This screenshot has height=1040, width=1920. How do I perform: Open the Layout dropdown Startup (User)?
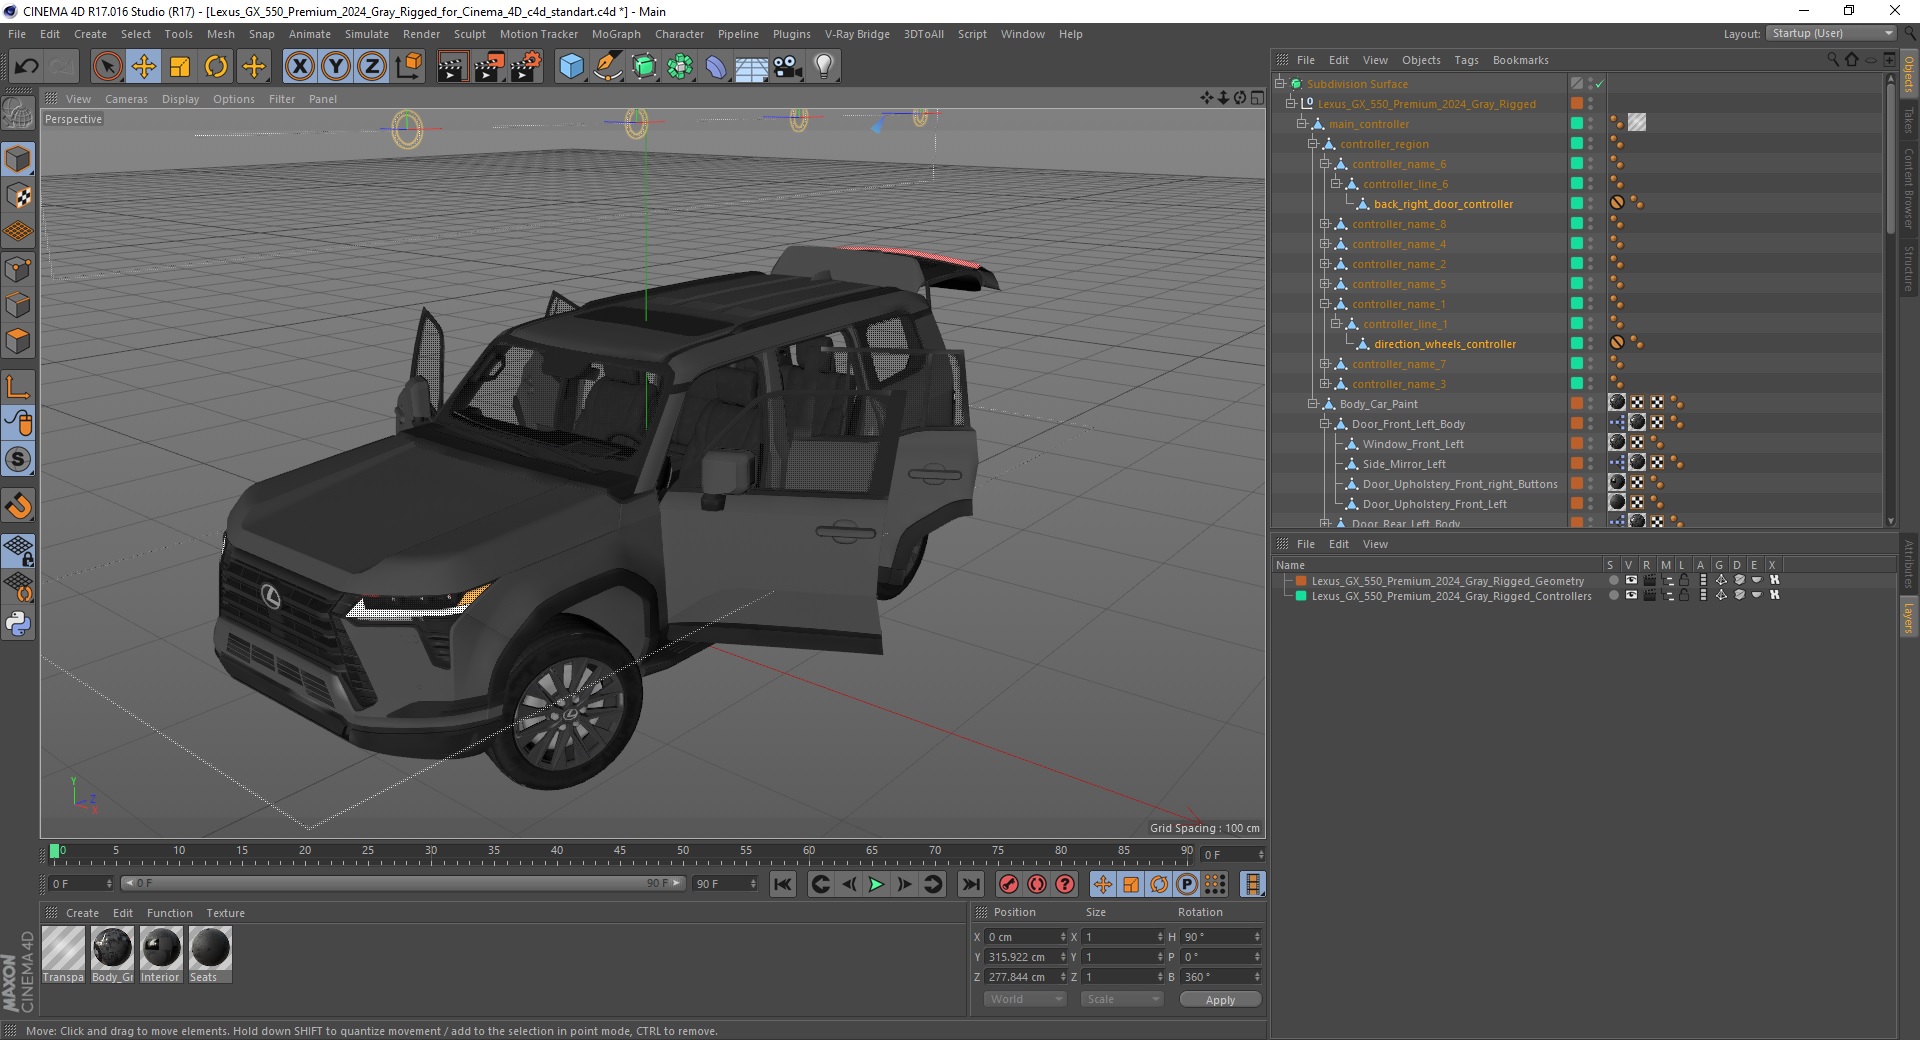click(1831, 33)
